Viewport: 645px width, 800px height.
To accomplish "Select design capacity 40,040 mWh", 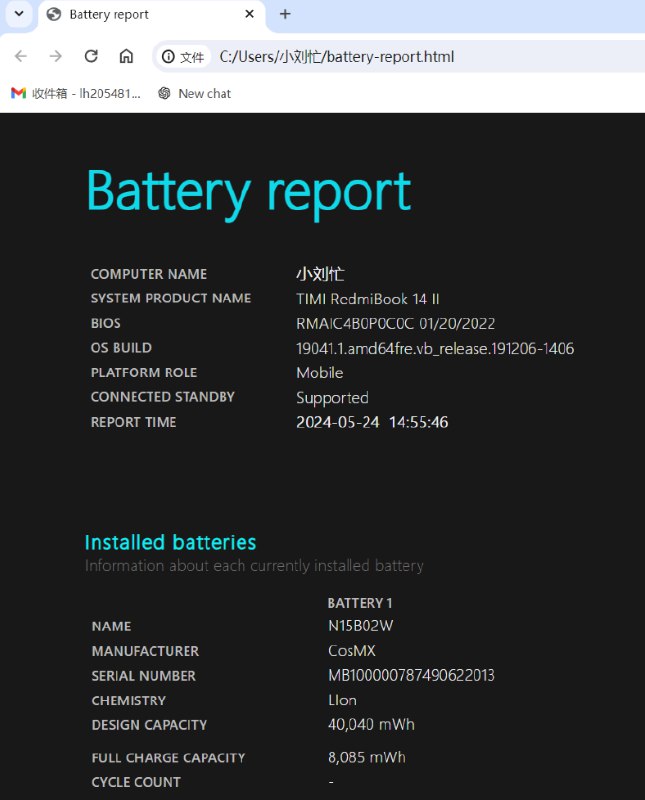I will 371,725.
